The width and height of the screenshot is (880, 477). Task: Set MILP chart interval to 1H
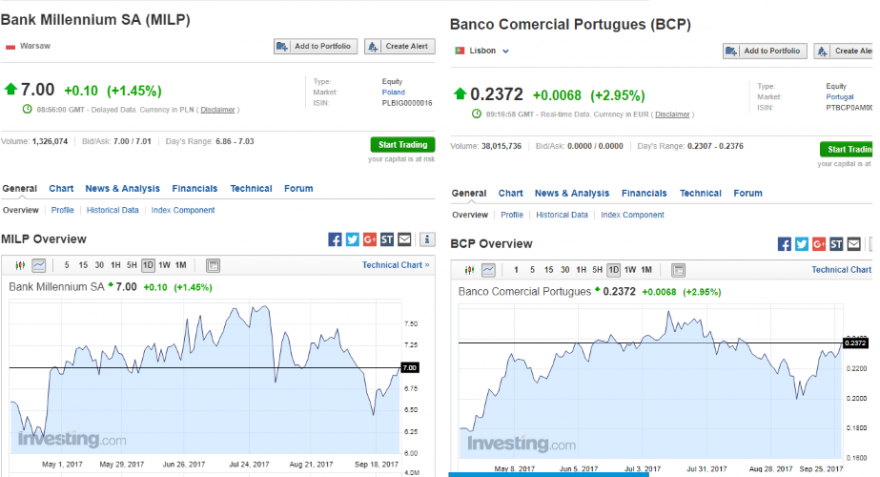tap(116, 265)
